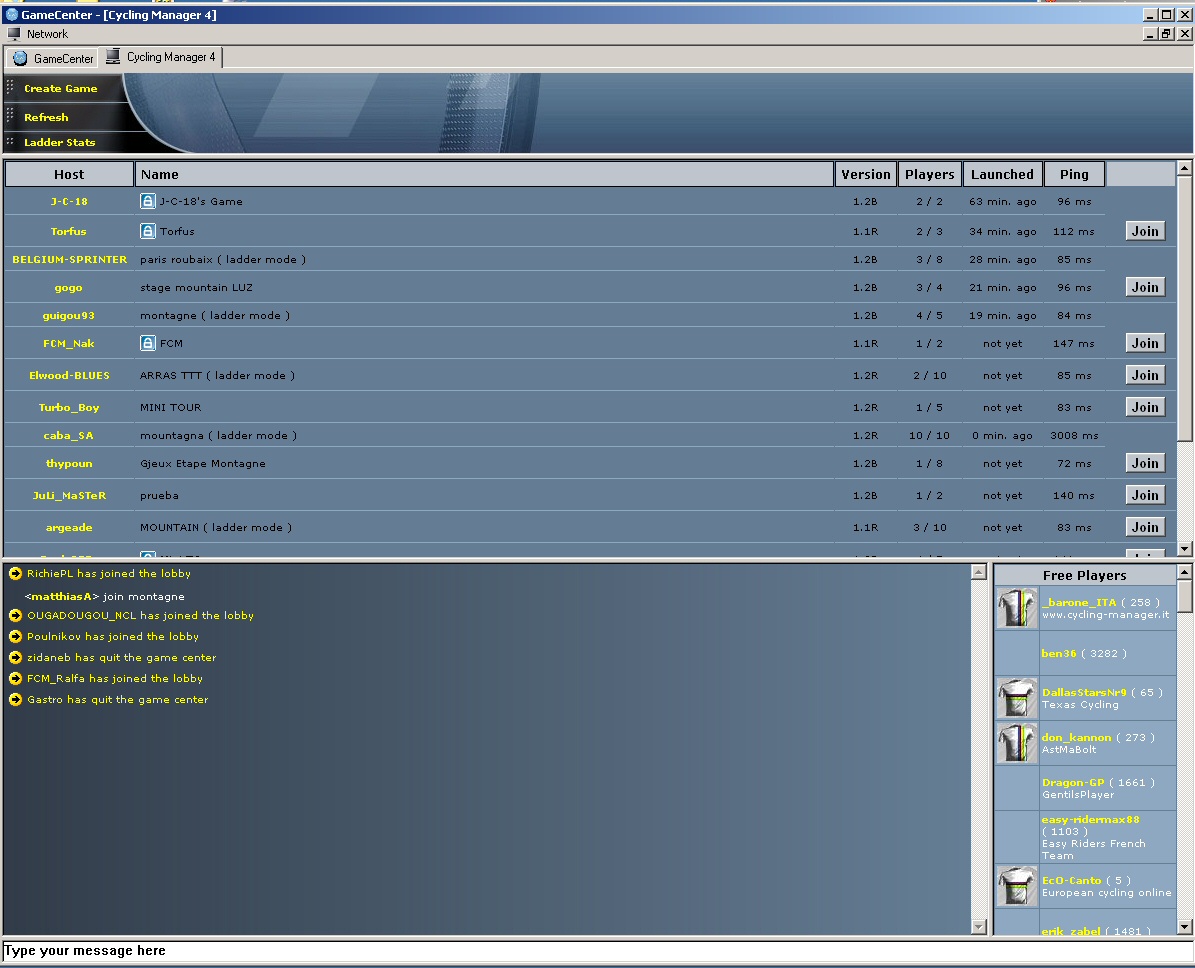The image size is (1195, 968).
Task: Sort games by the Ping column header
Action: (x=1075, y=175)
